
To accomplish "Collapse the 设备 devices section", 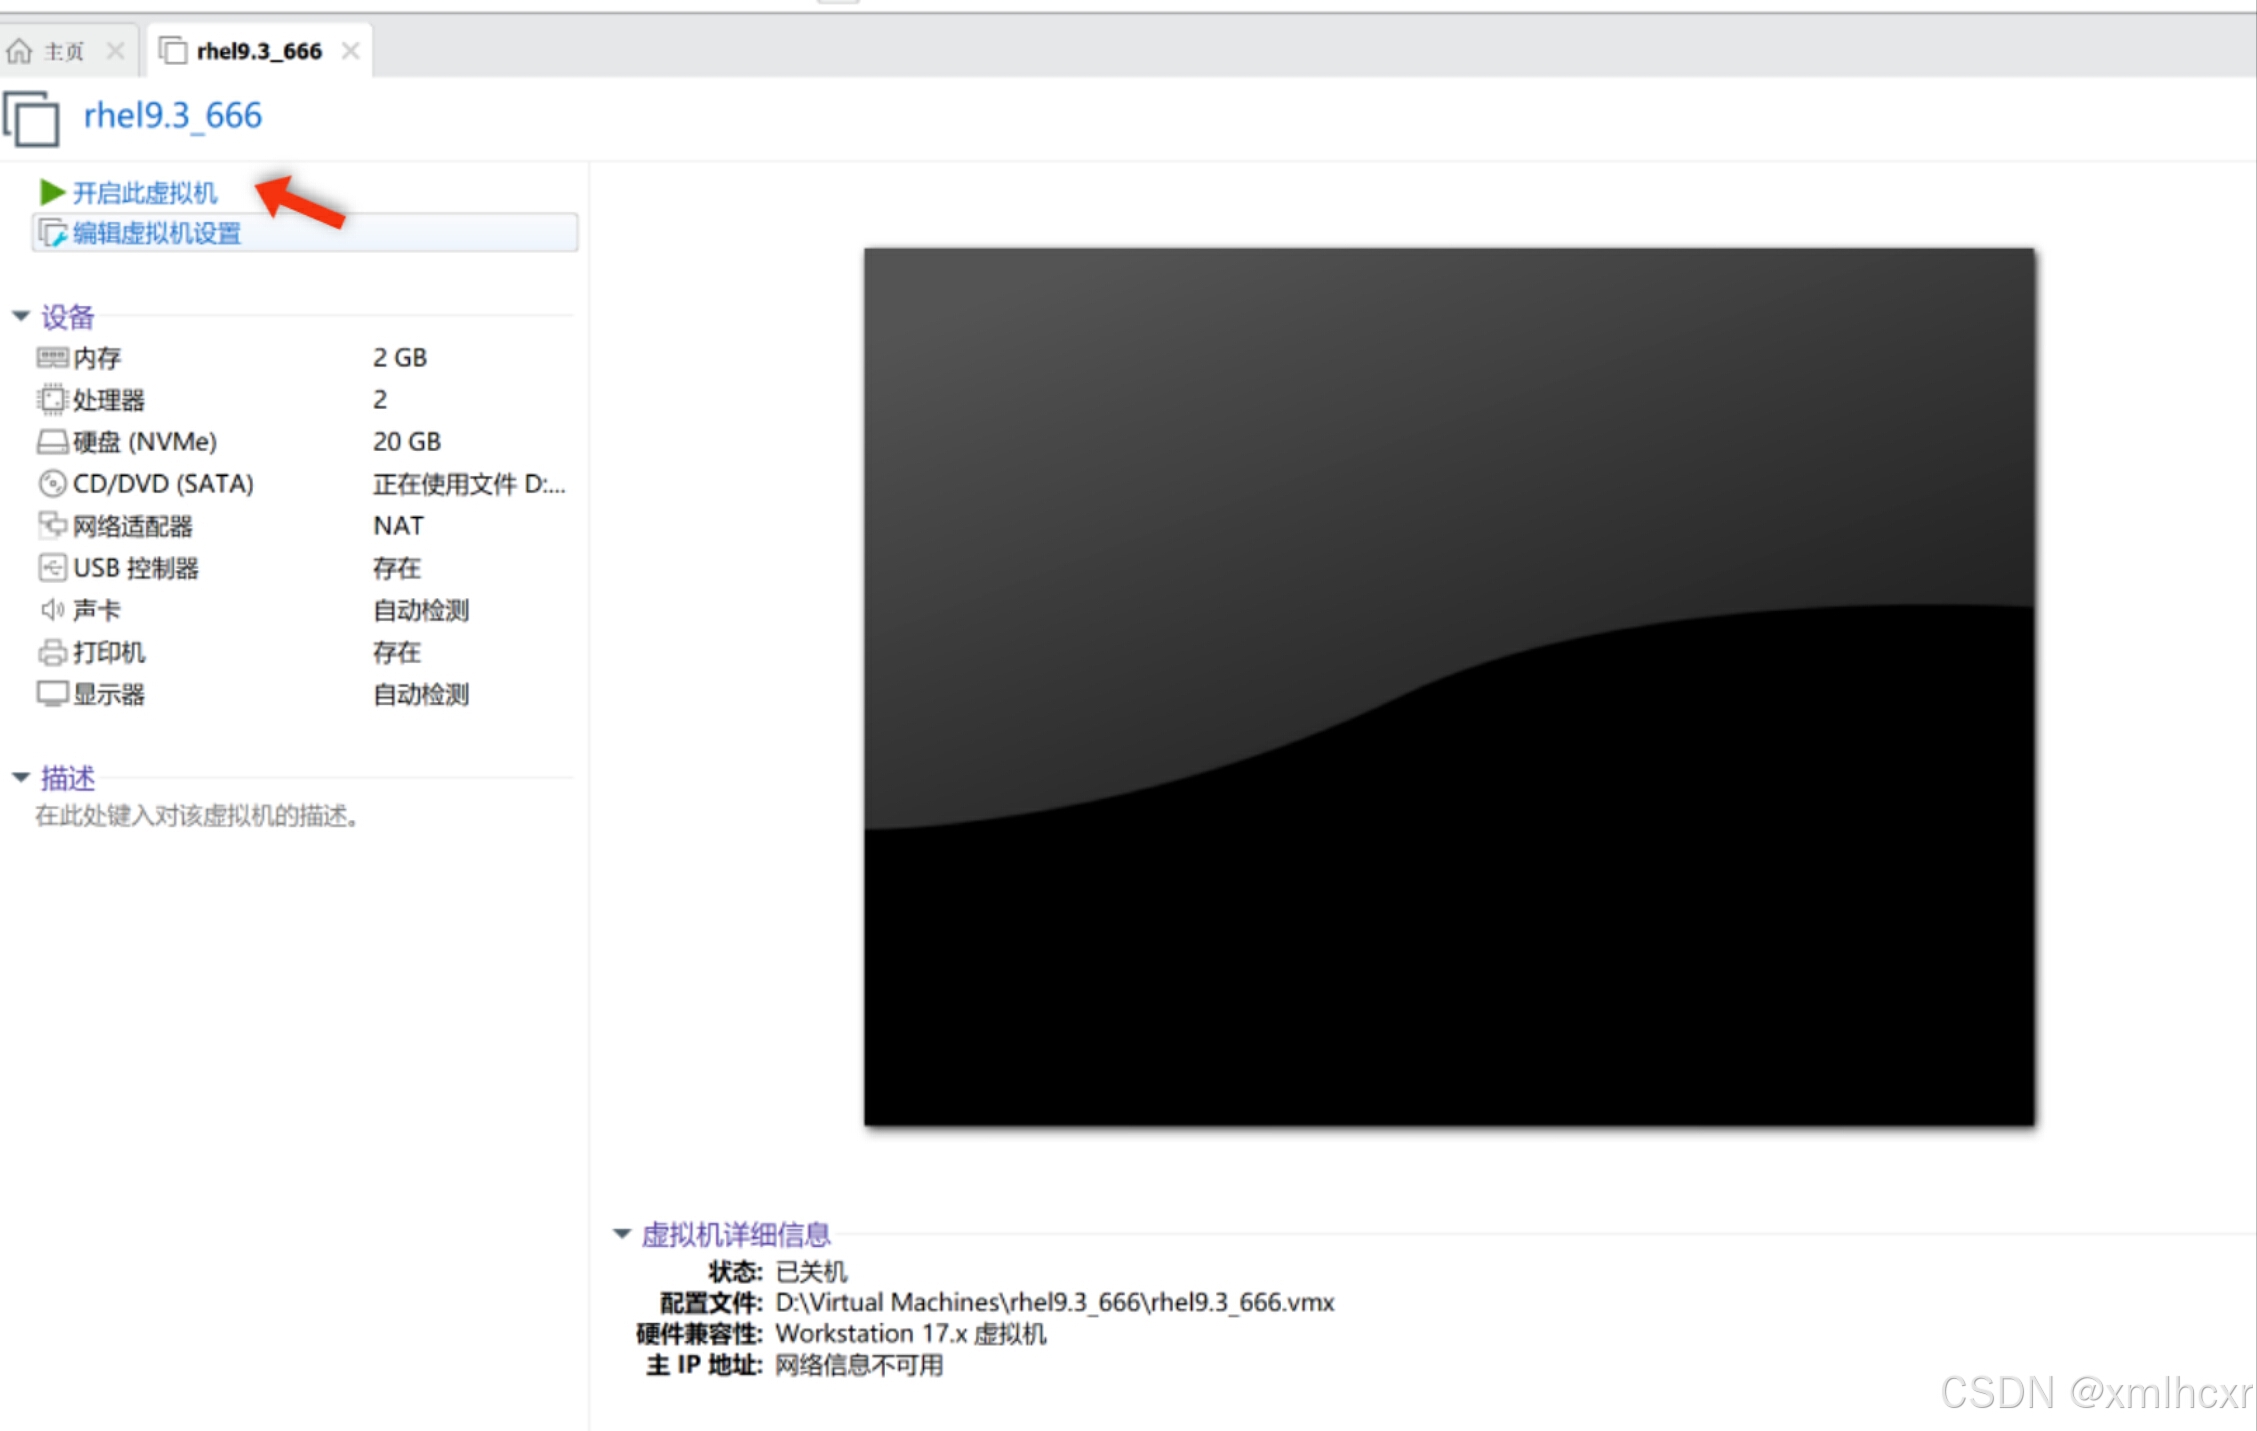I will click(21, 316).
